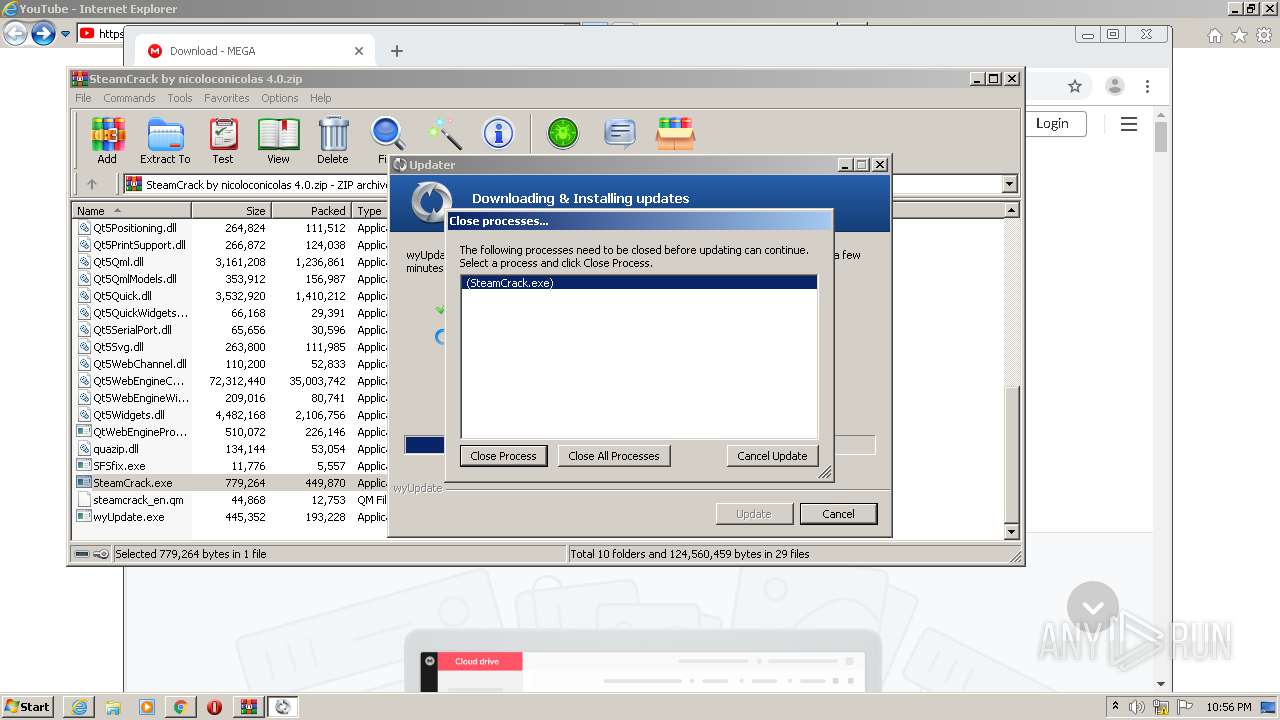Click Internet Explorer forward arrow
The image size is (1280, 720).
[x=42, y=34]
